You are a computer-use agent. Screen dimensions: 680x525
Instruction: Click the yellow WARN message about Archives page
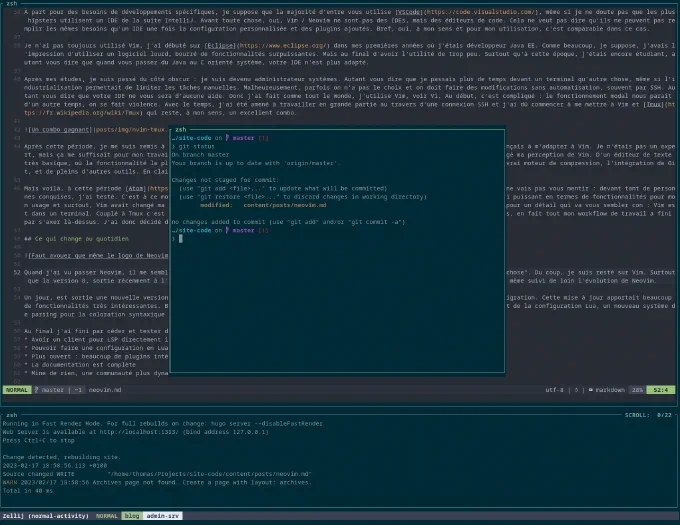coord(157,482)
